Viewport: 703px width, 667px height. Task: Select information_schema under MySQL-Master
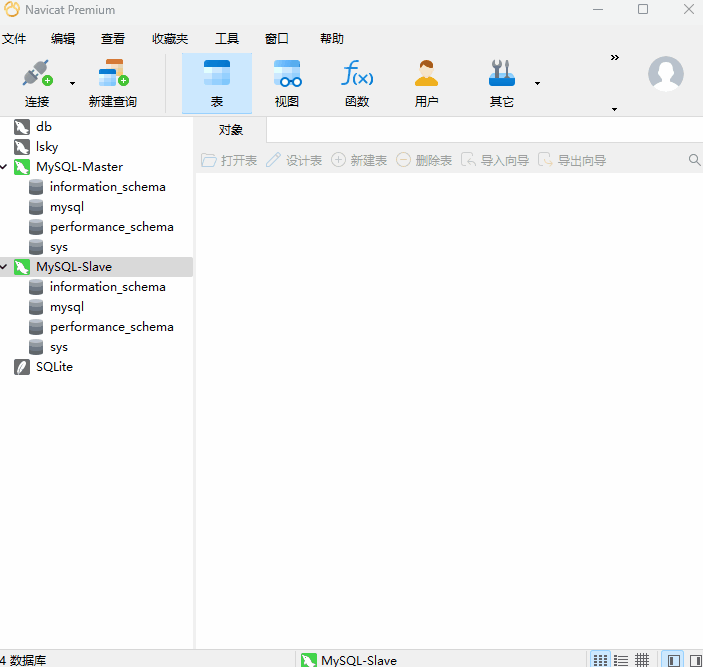108,187
